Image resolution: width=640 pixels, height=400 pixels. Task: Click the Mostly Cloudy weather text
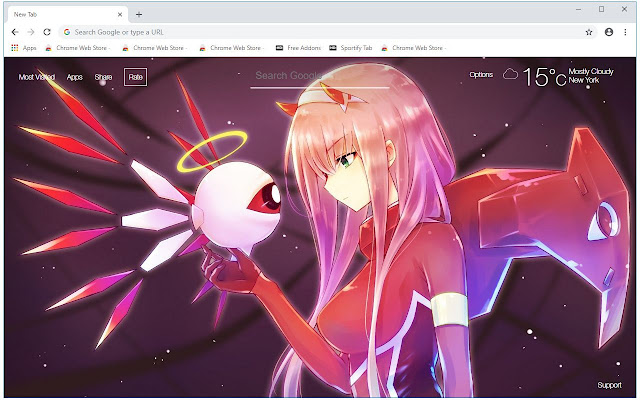(591, 71)
